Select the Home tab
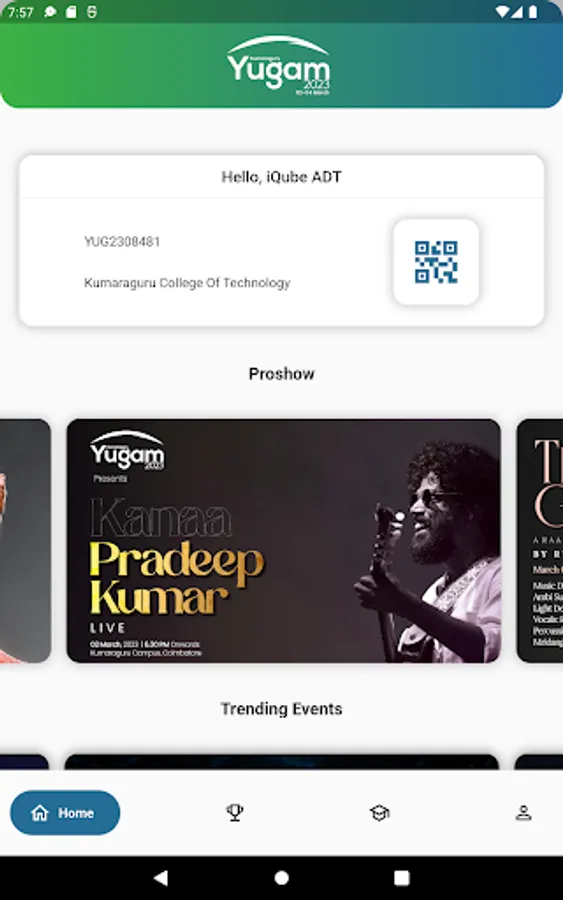 point(65,812)
